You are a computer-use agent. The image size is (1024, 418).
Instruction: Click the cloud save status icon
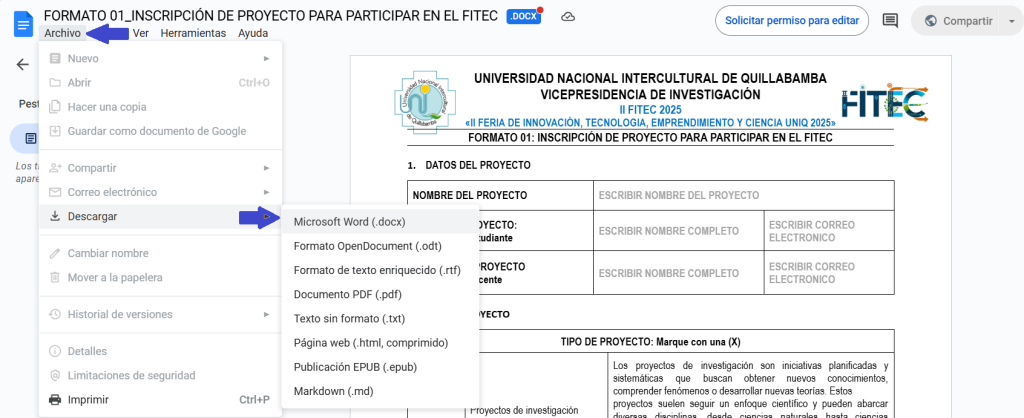click(x=568, y=17)
